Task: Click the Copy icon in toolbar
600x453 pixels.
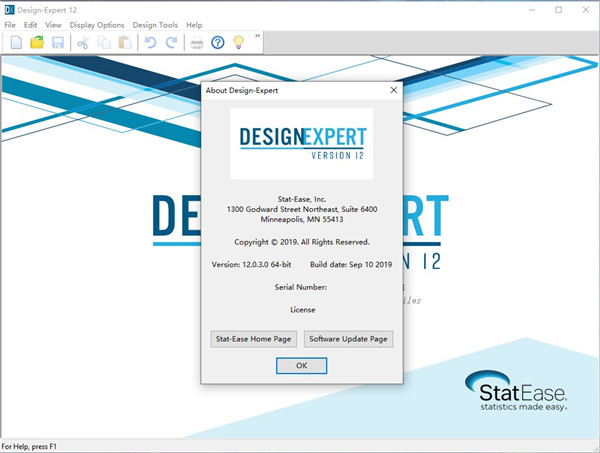Action: tap(104, 42)
